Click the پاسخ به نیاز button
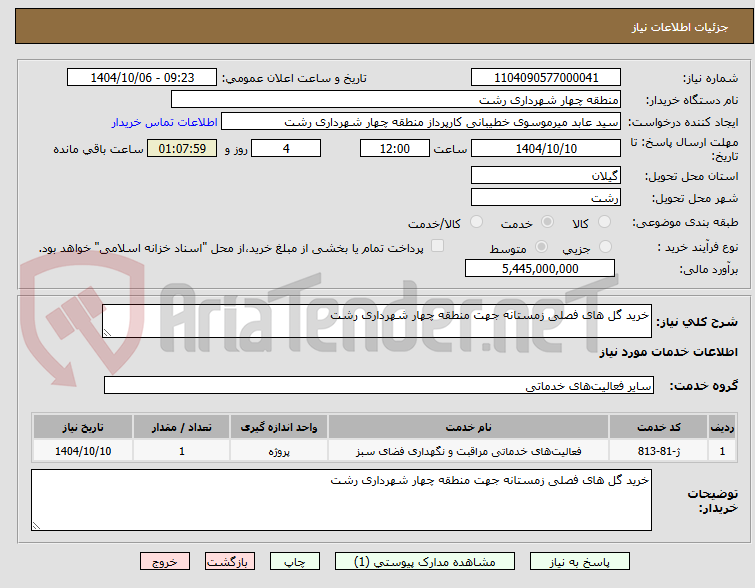This screenshot has height=588, width=755. pyautogui.click(x=580, y=562)
